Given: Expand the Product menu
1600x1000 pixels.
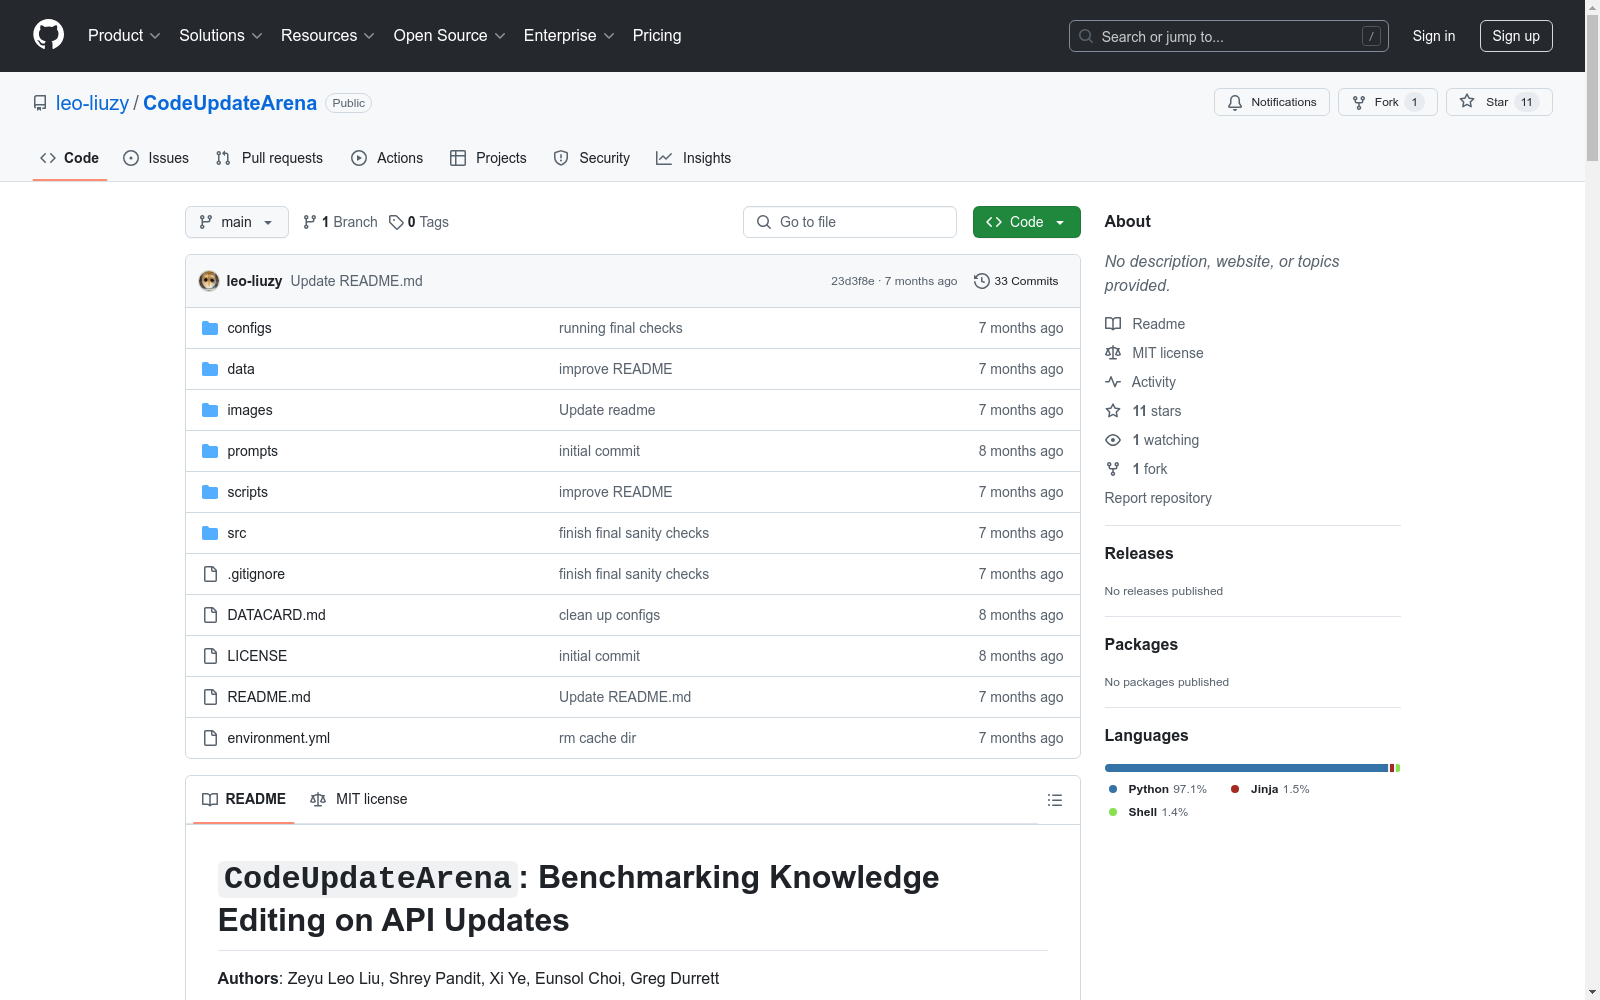Looking at the screenshot, I should [x=124, y=35].
